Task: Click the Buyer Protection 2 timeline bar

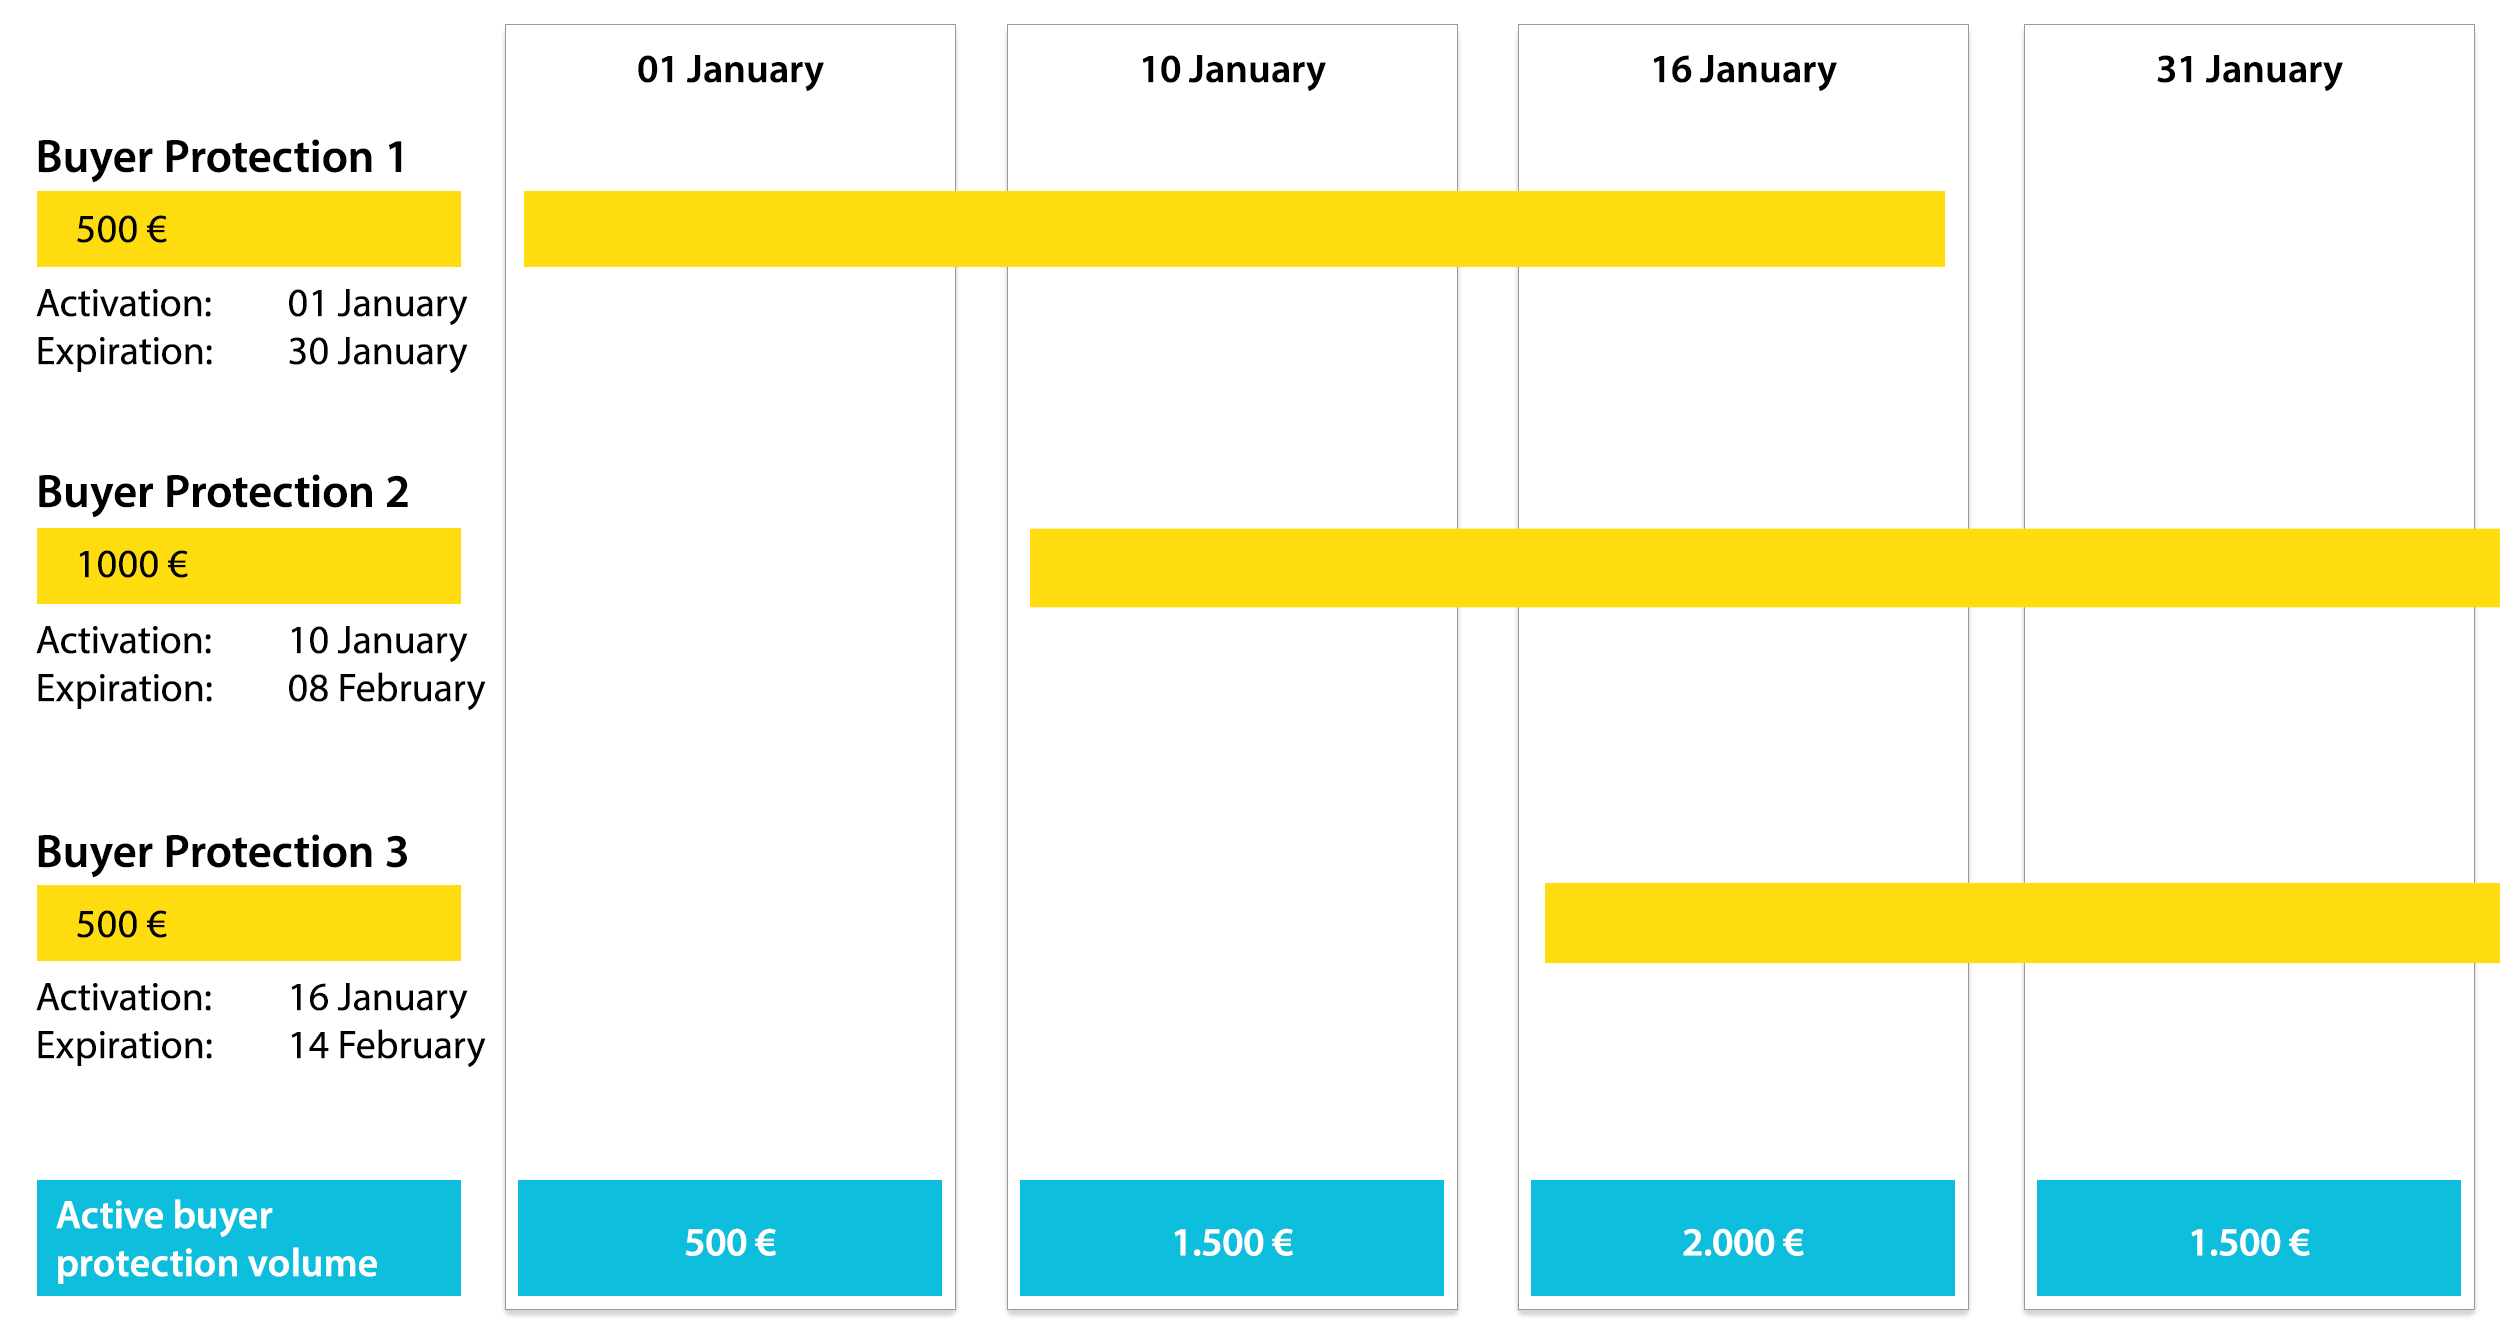Action: point(1765,568)
